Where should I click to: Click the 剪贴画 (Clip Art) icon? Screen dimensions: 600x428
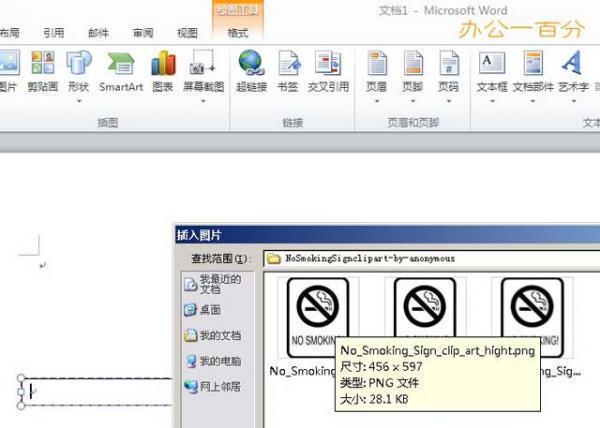coord(43,70)
